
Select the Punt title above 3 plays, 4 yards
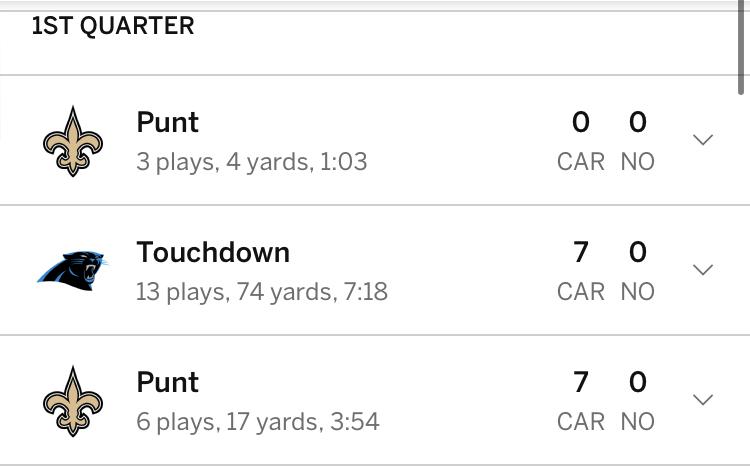(x=167, y=122)
